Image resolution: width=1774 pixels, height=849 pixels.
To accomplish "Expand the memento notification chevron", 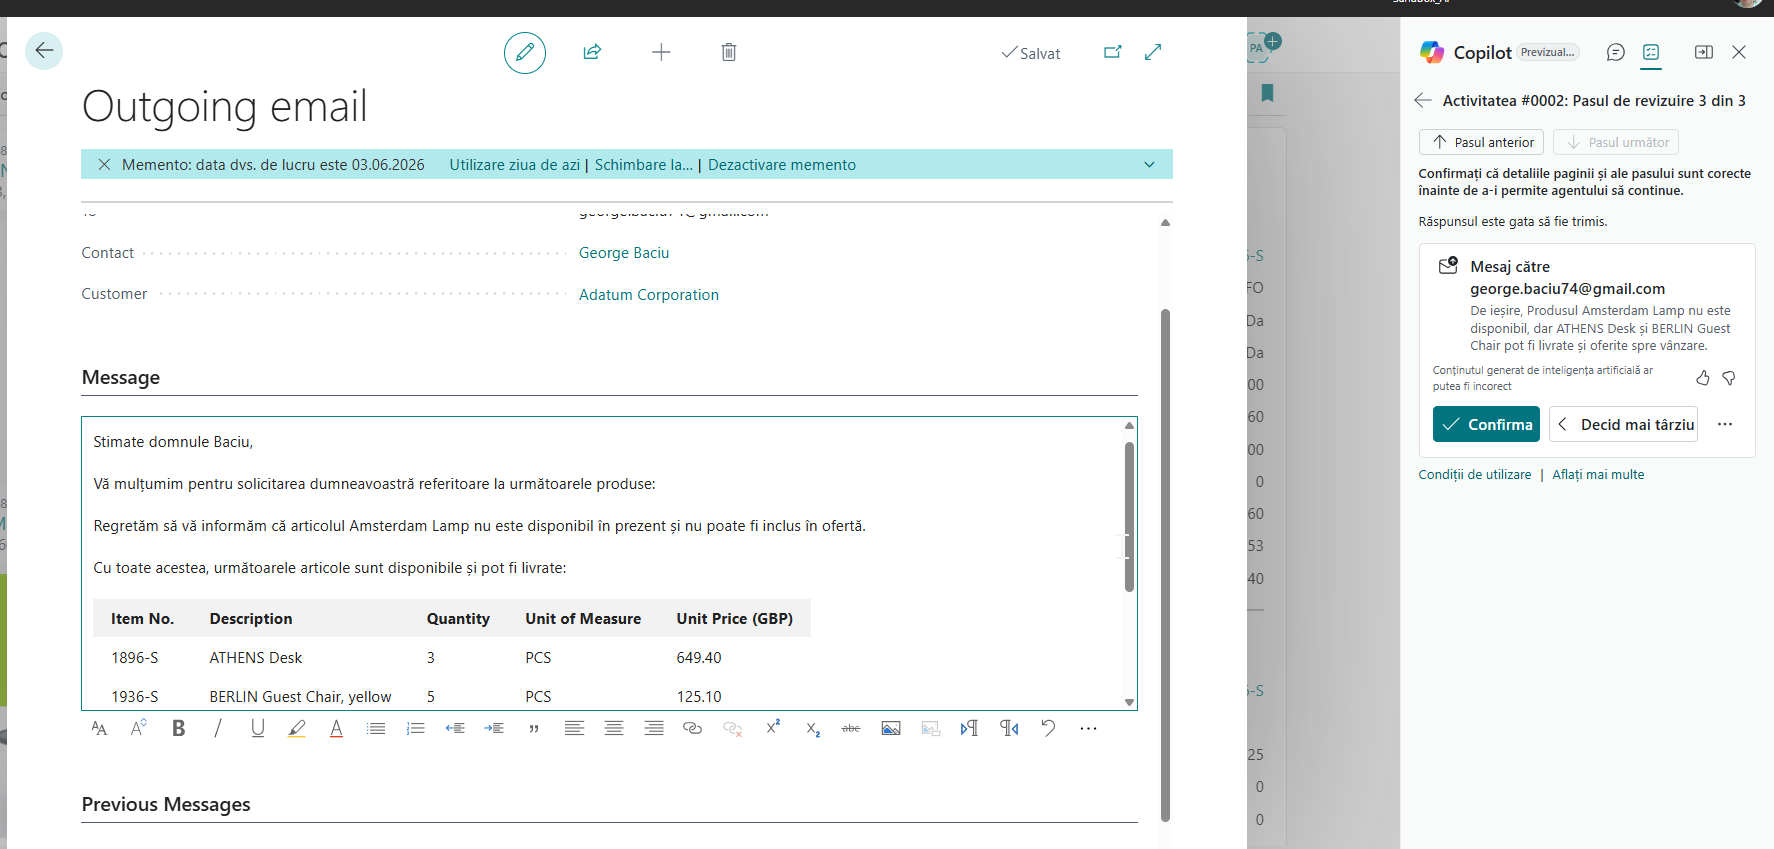I will coord(1149,165).
